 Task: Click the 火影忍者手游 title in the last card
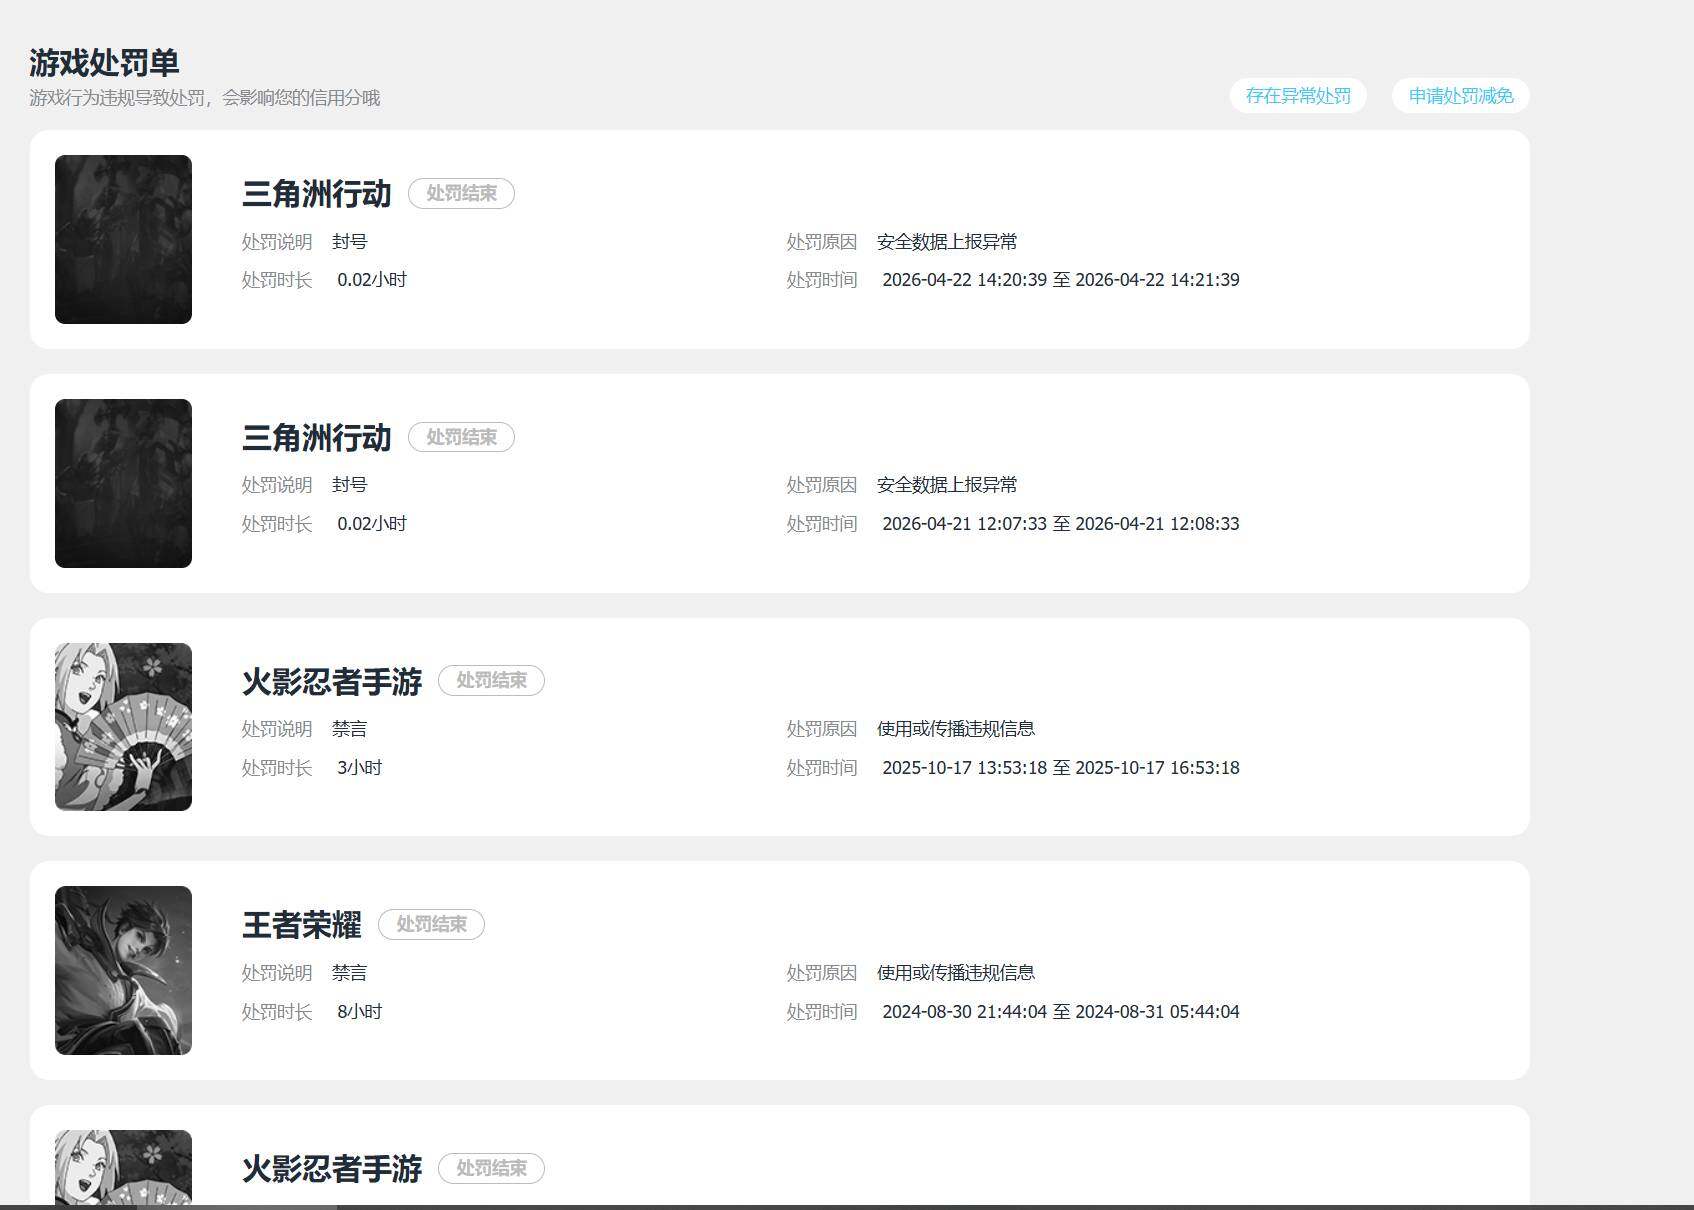pyautogui.click(x=331, y=1169)
